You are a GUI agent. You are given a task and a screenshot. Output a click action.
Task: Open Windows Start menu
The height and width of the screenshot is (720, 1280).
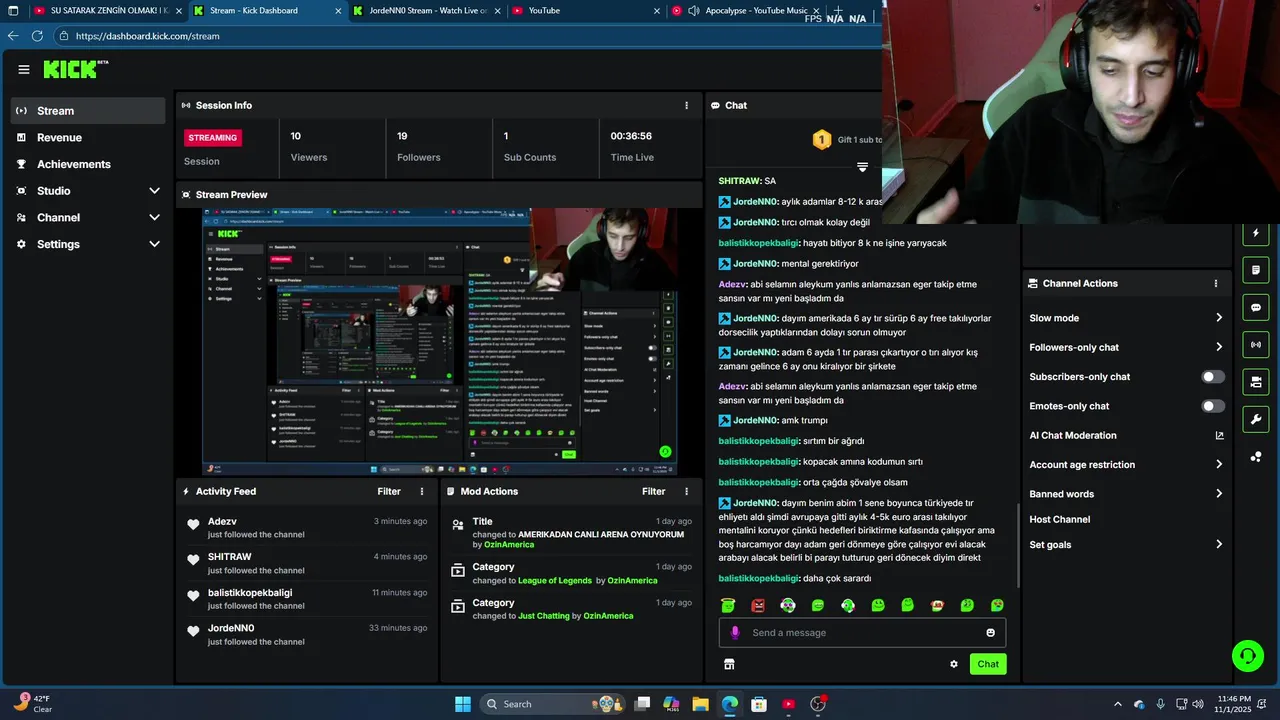[463, 704]
